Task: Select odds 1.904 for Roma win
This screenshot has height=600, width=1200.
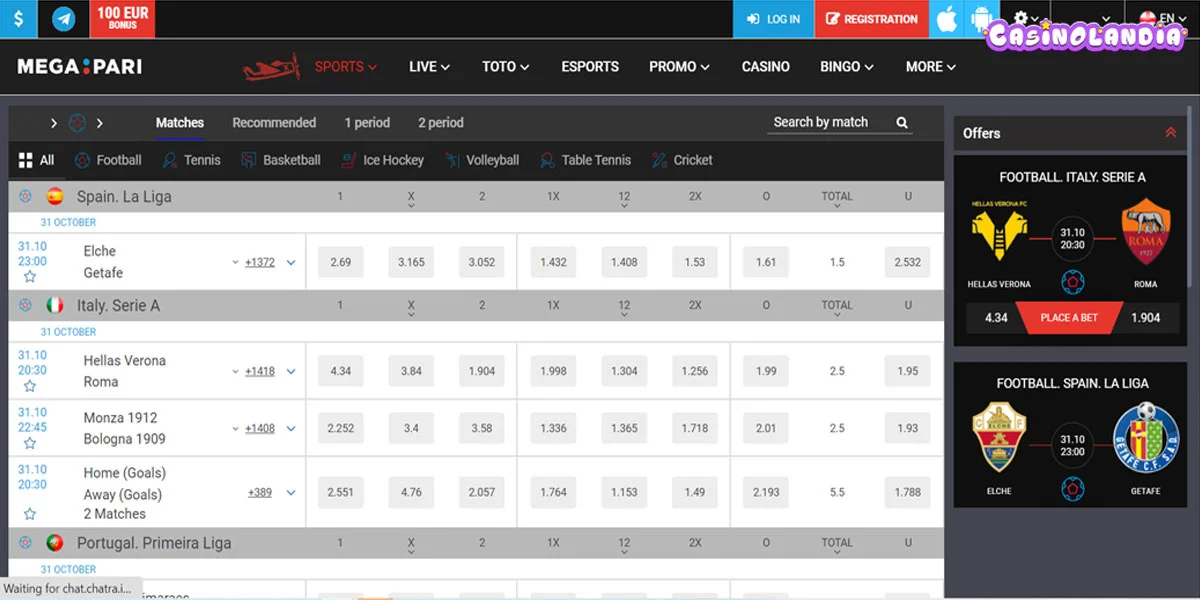Action: 482,371
